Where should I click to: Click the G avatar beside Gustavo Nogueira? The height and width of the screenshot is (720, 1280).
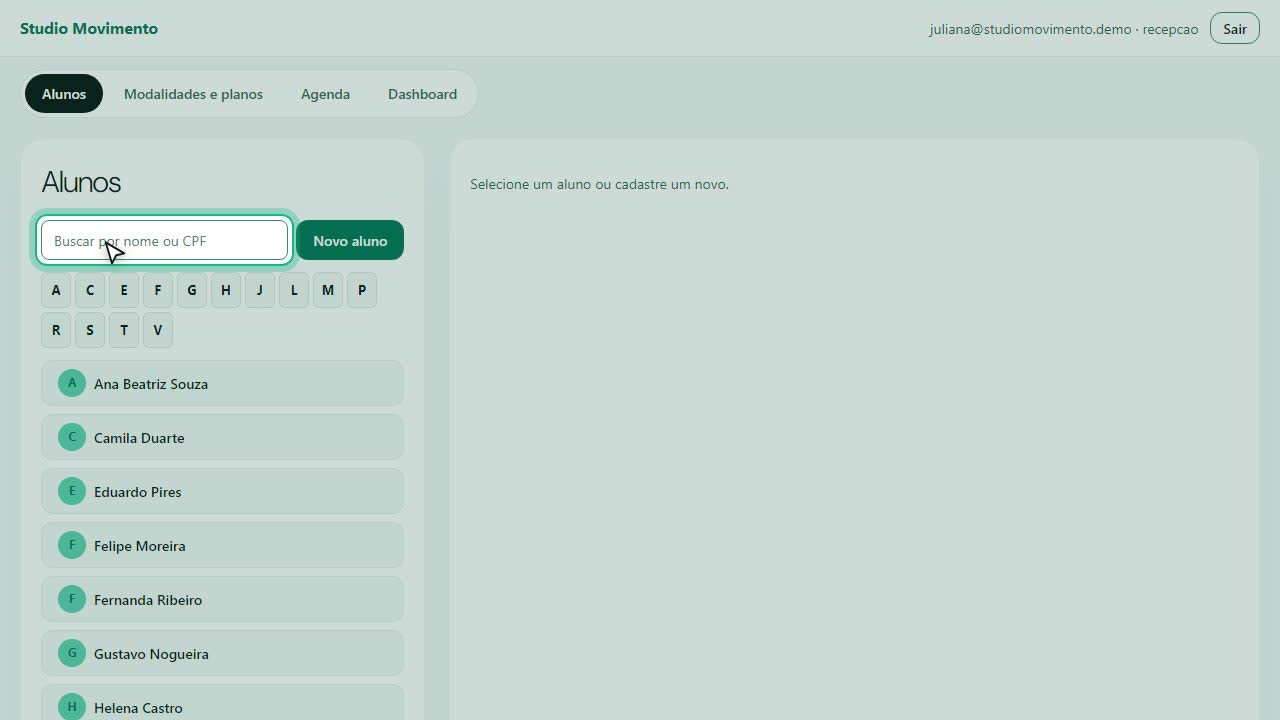tap(72, 653)
